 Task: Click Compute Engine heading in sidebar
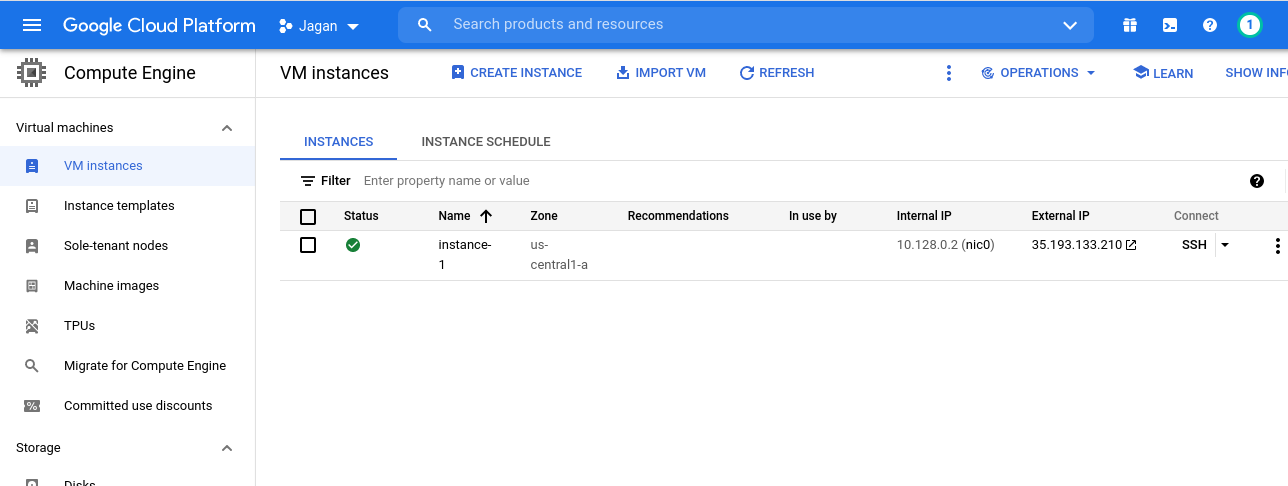[x=130, y=73]
